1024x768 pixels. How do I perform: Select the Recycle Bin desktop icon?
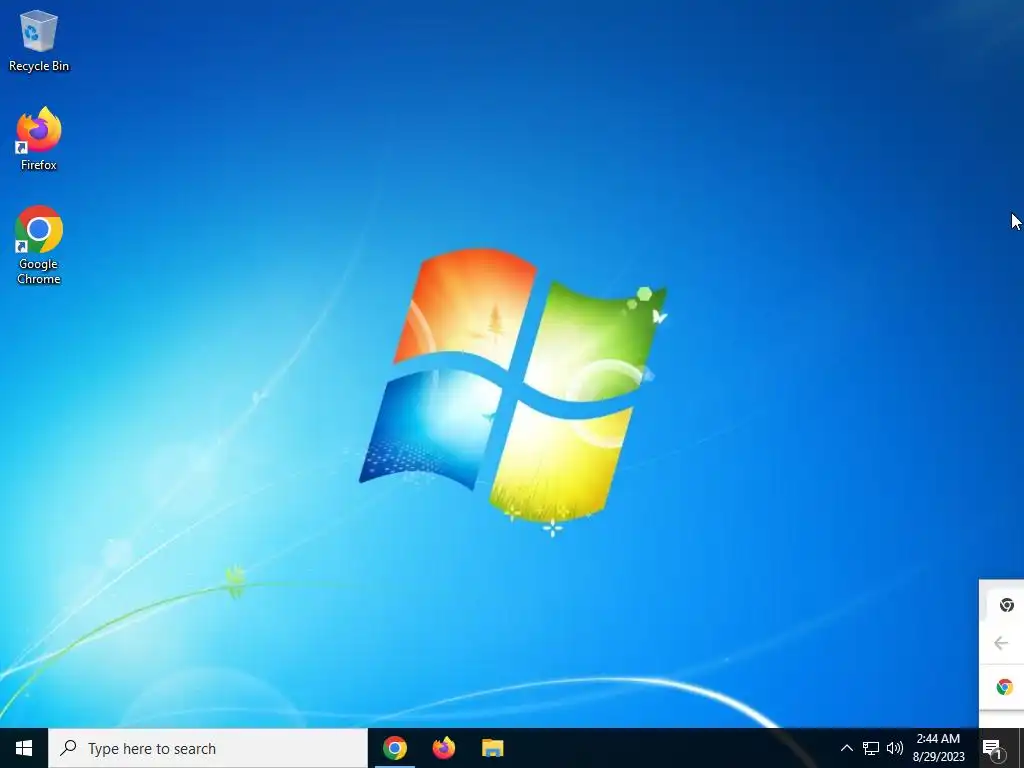[39, 40]
